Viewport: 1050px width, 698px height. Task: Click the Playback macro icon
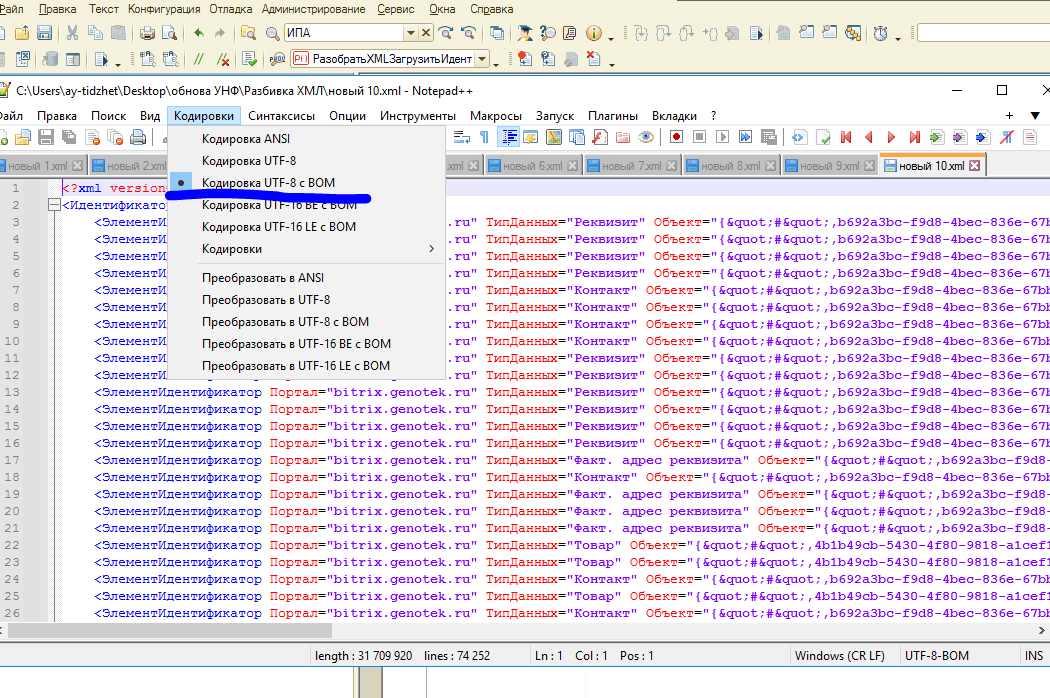pos(722,137)
